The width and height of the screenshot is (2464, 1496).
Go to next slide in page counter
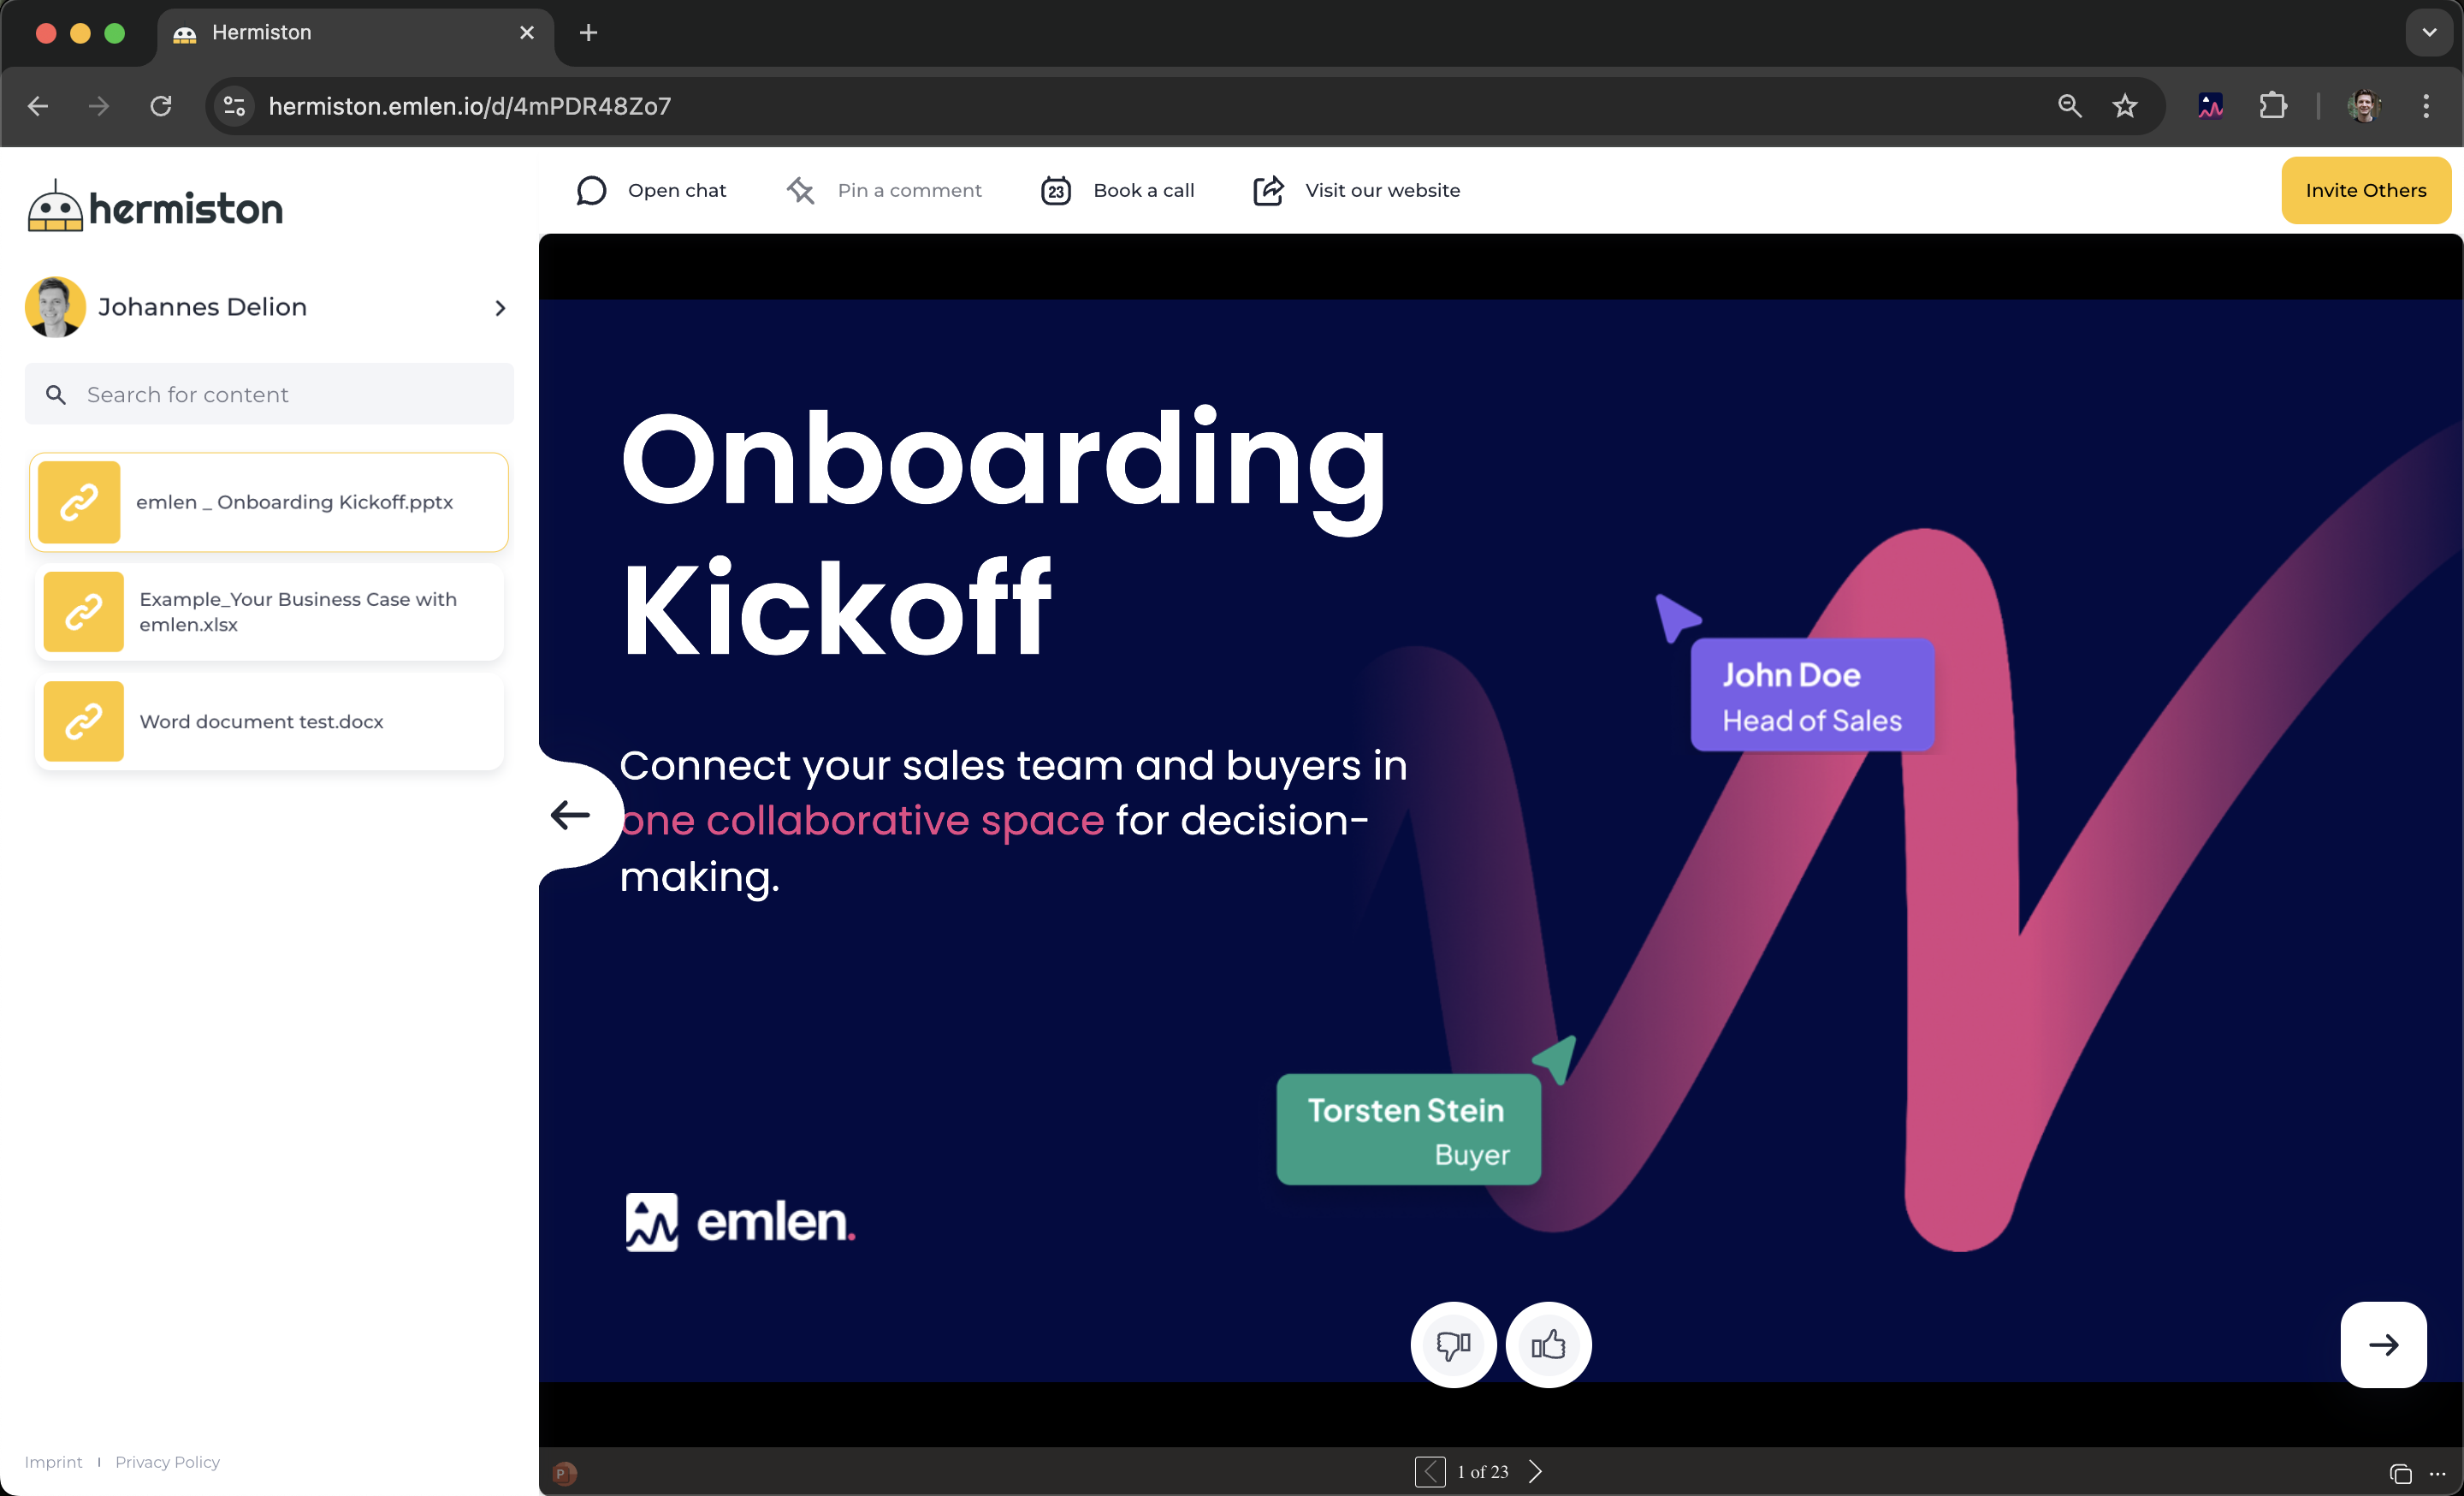click(1535, 1471)
